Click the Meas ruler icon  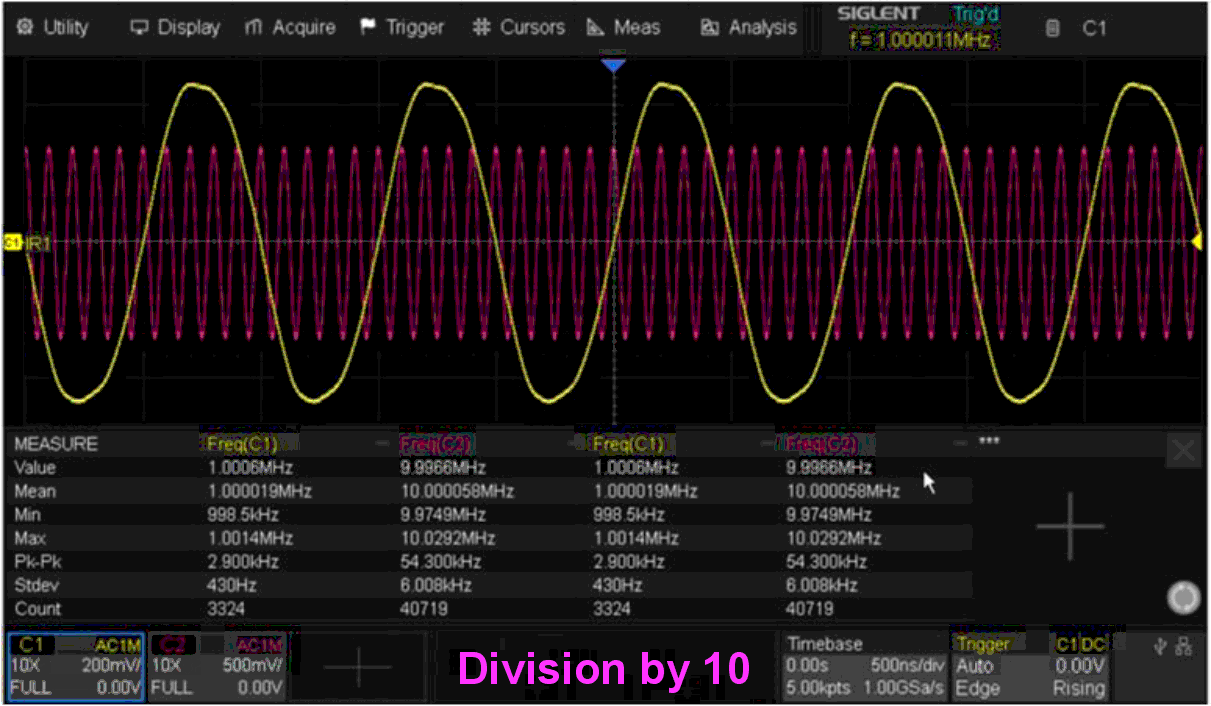pos(596,27)
